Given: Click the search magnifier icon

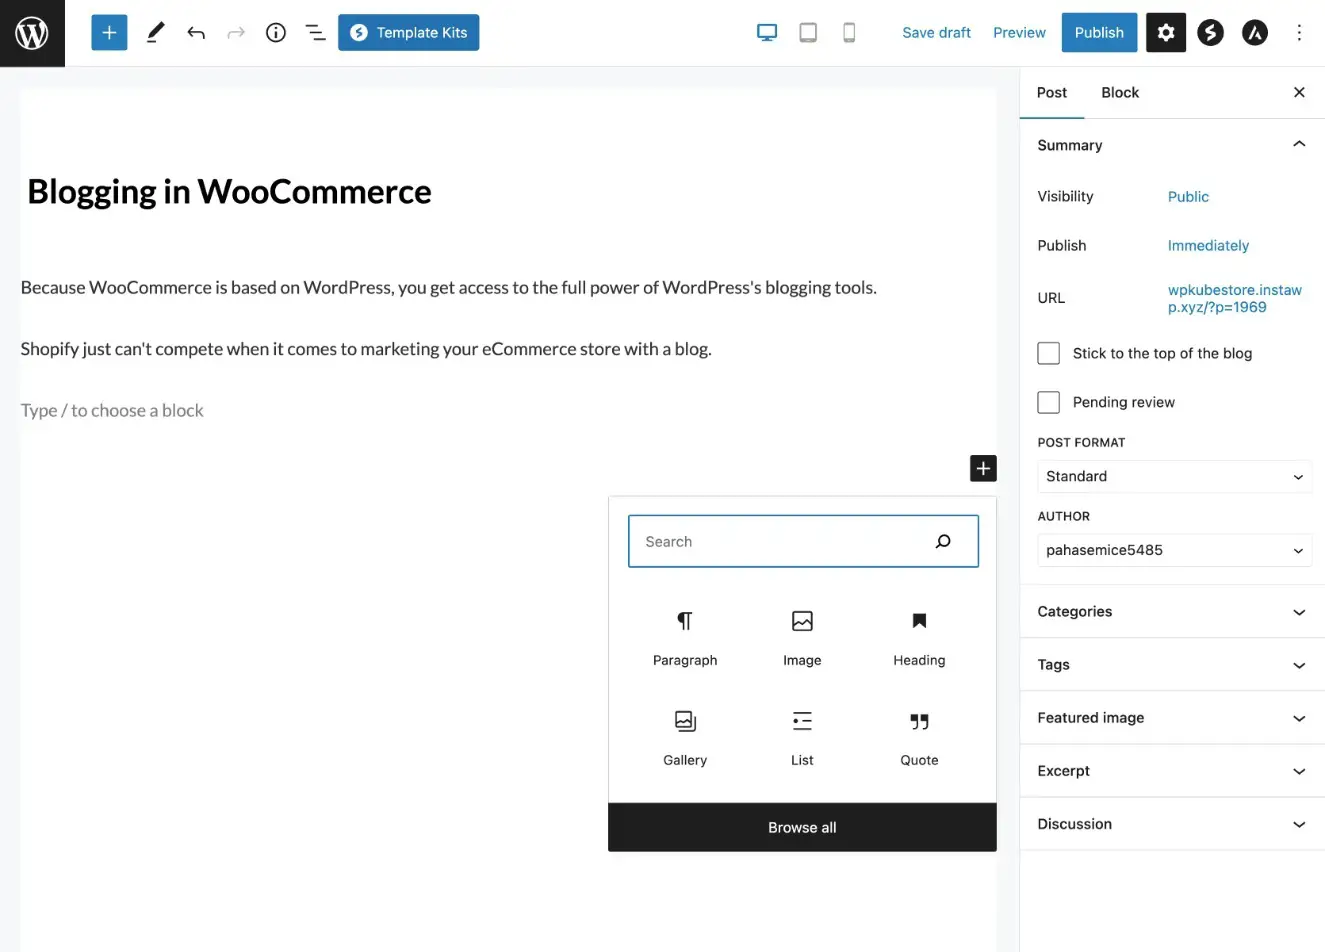Looking at the screenshot, I should click(943, 541).
